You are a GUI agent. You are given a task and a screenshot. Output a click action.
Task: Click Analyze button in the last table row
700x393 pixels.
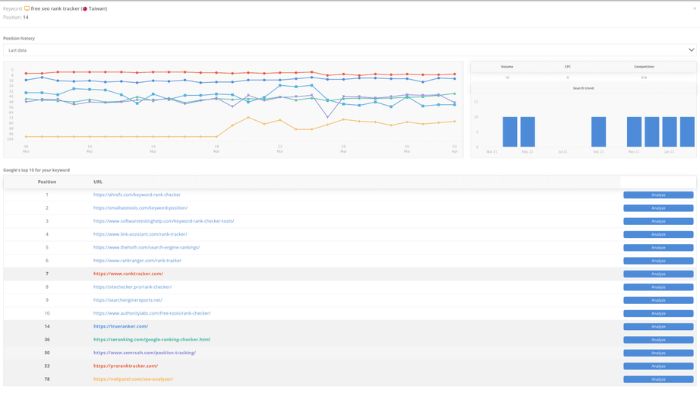click(658, 380)
